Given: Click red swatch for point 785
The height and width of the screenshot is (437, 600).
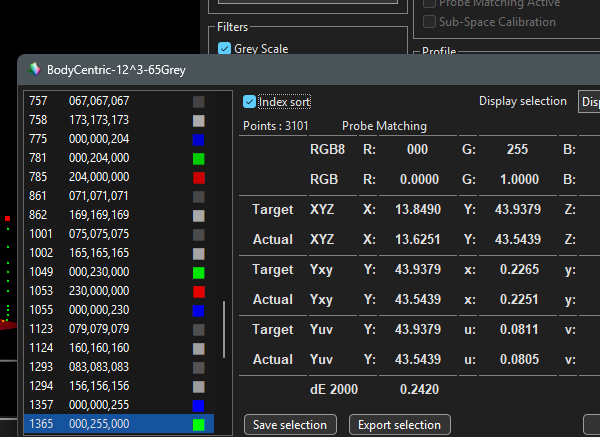Looking at the screenshot, I should pos(198,177).
